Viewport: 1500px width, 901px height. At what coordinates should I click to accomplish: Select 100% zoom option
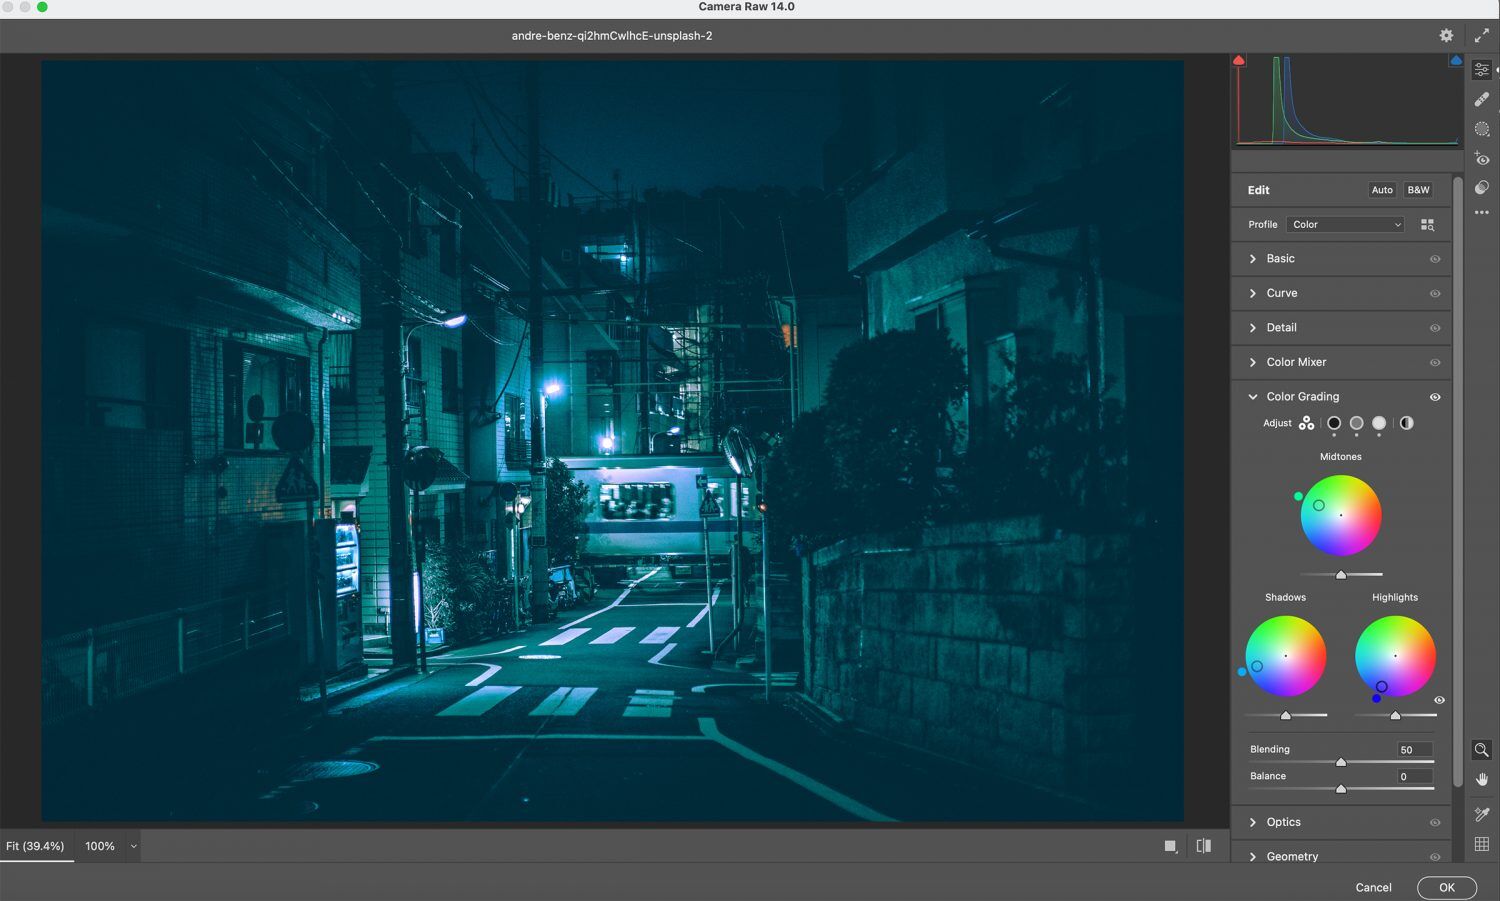pyautogui.click(x=100, y=846)
